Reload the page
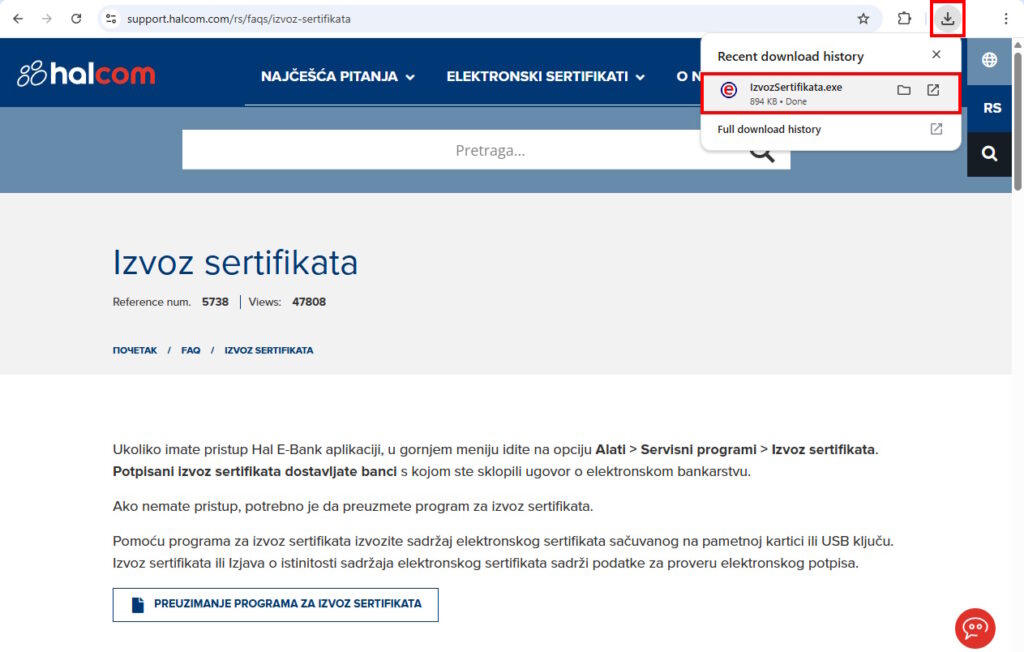The width and height of the screenshot is (1024, 652). click(76, 19)
